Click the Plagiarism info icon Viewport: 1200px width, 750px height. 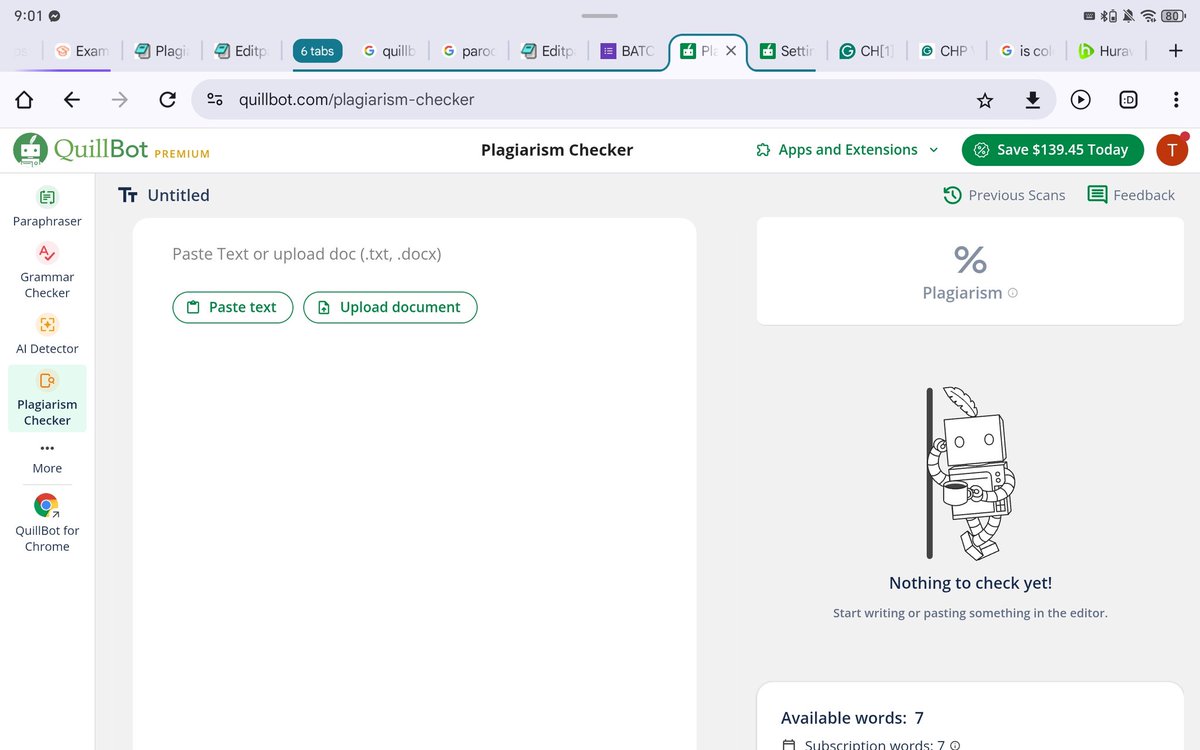coord(1013,293)
